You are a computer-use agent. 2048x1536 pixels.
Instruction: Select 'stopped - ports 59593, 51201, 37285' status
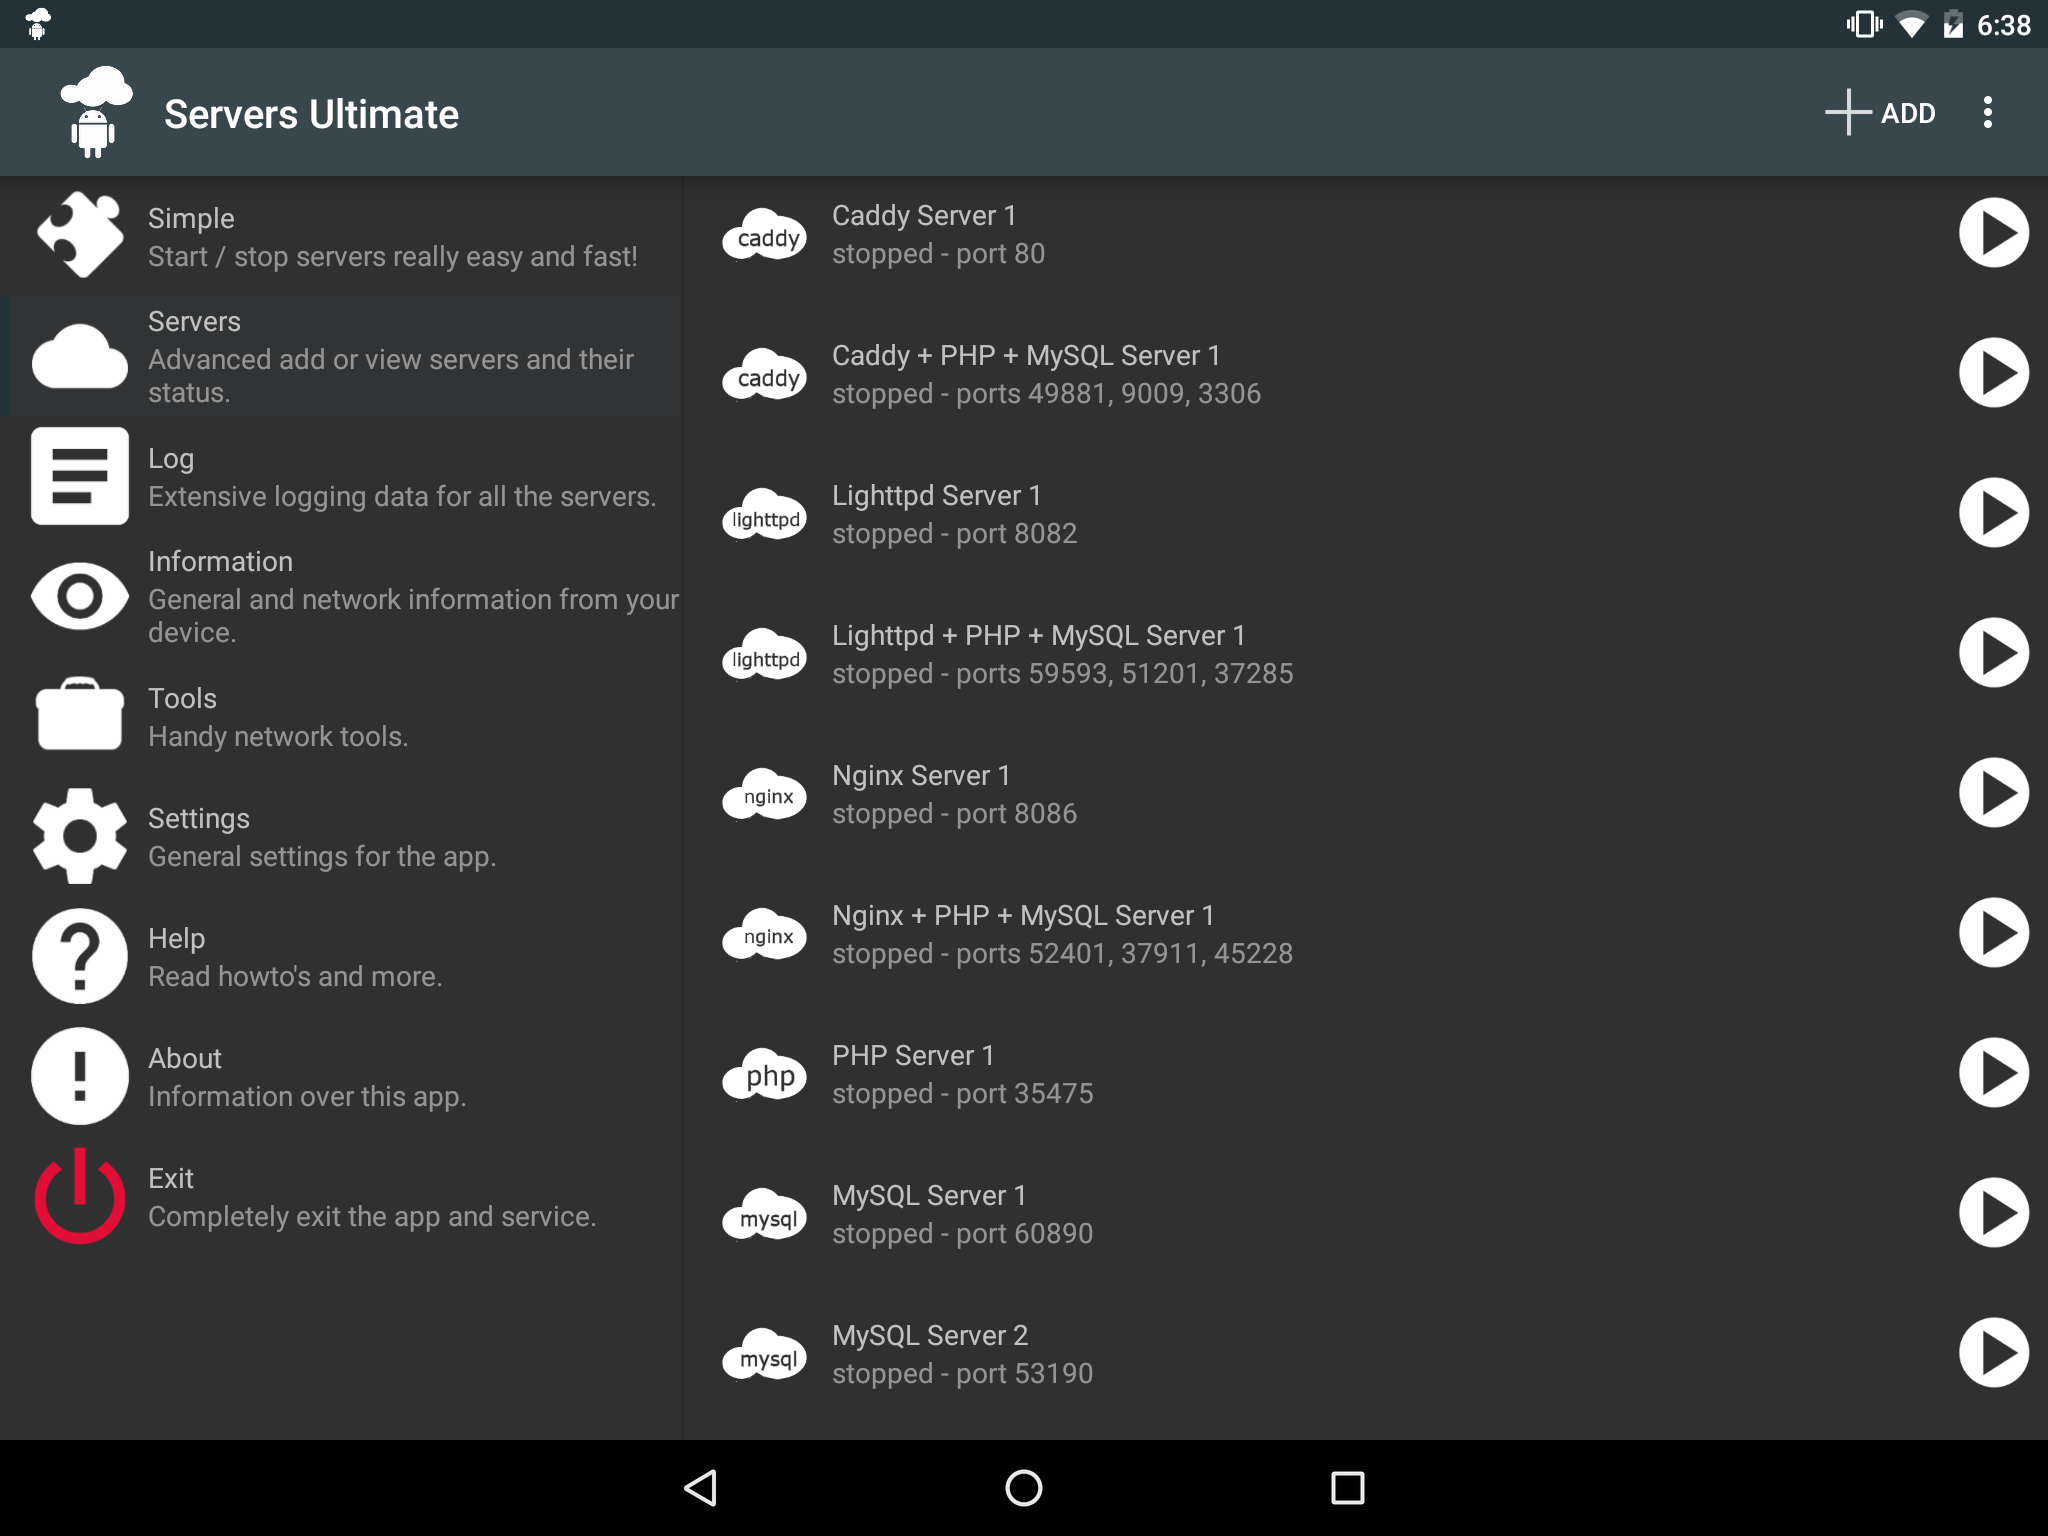[x=1062, y=673]
